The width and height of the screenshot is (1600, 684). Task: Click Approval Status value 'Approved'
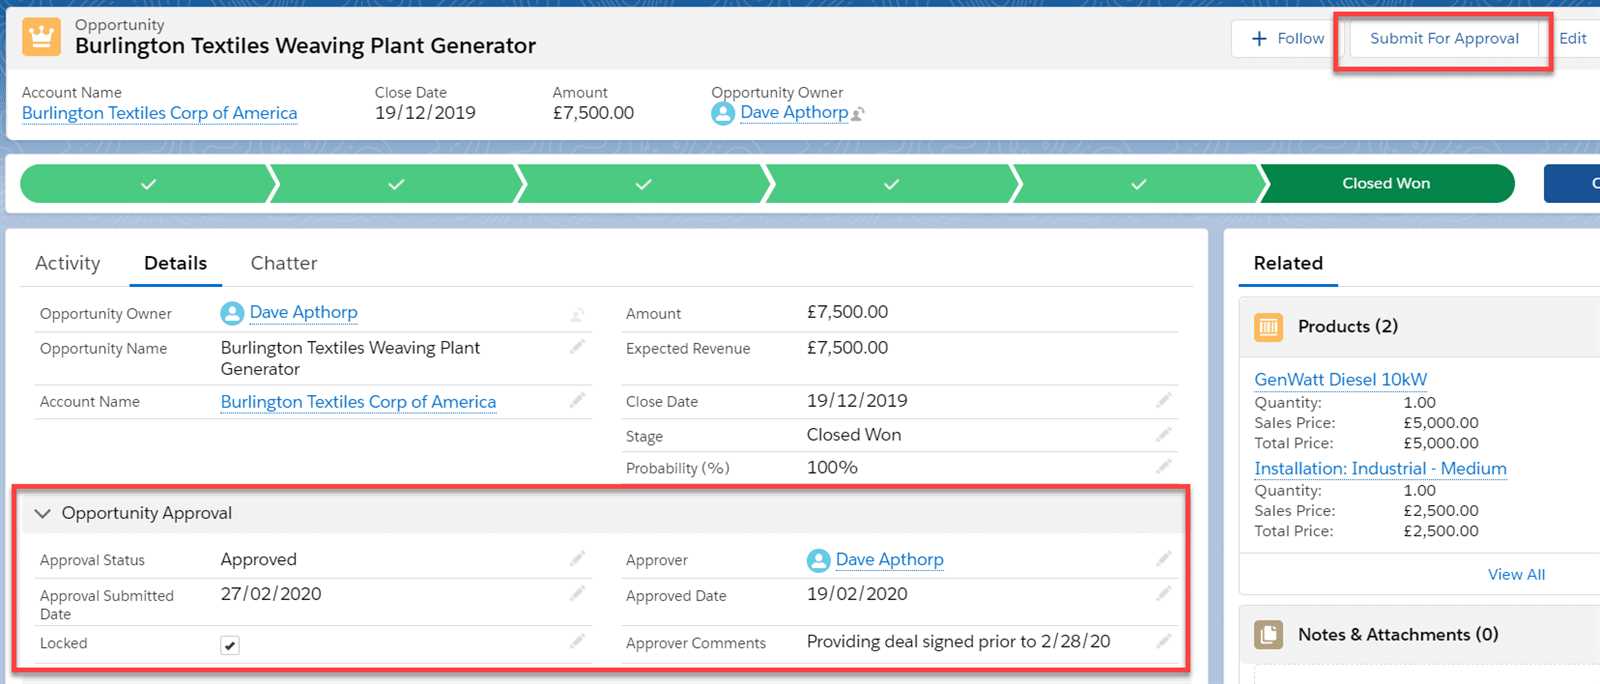click(259, 559)
